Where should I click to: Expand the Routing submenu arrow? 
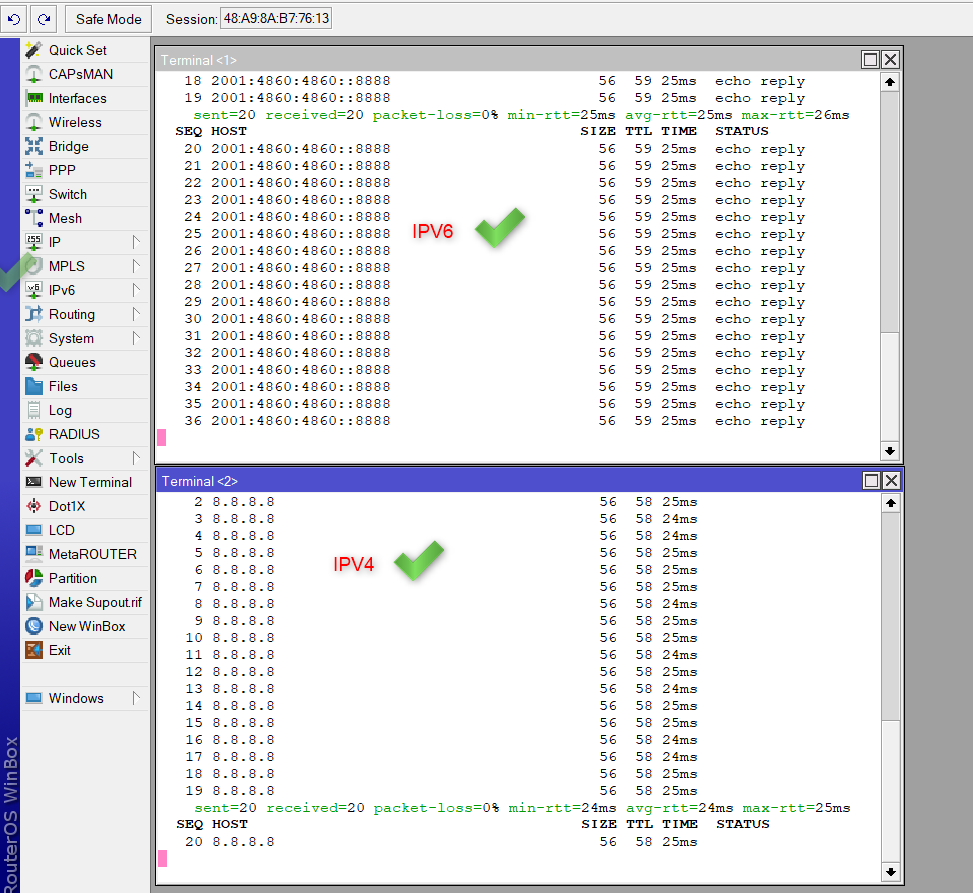(x=136, y=314)
